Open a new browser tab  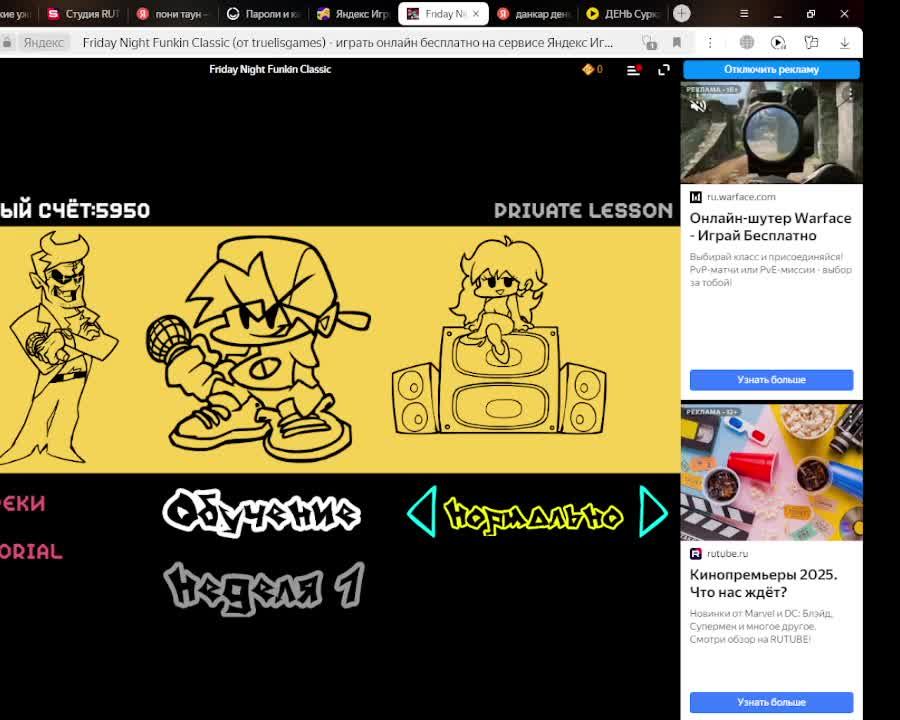[681, 13]
